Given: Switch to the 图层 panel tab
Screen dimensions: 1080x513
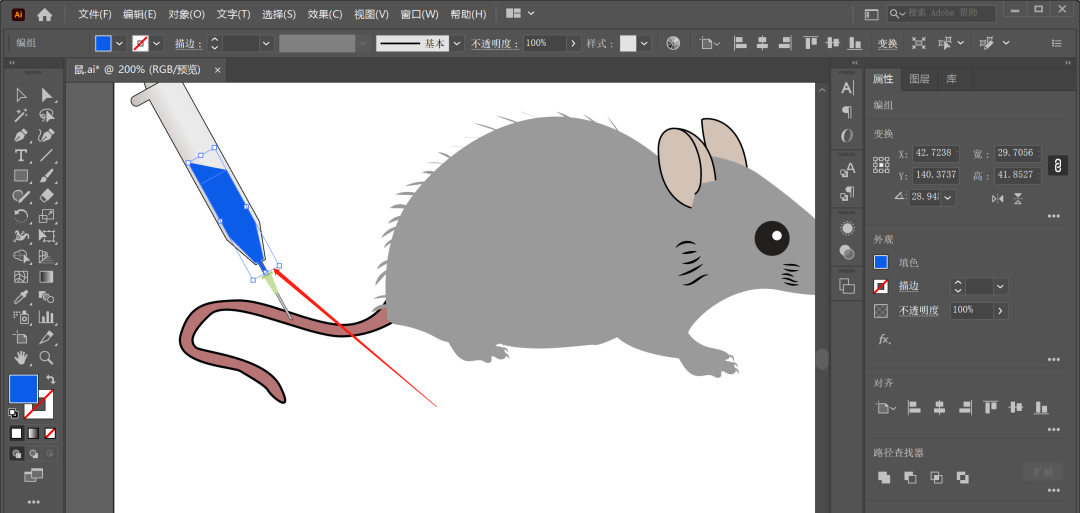Looking at the screenshot, I should tap(918, 79).
